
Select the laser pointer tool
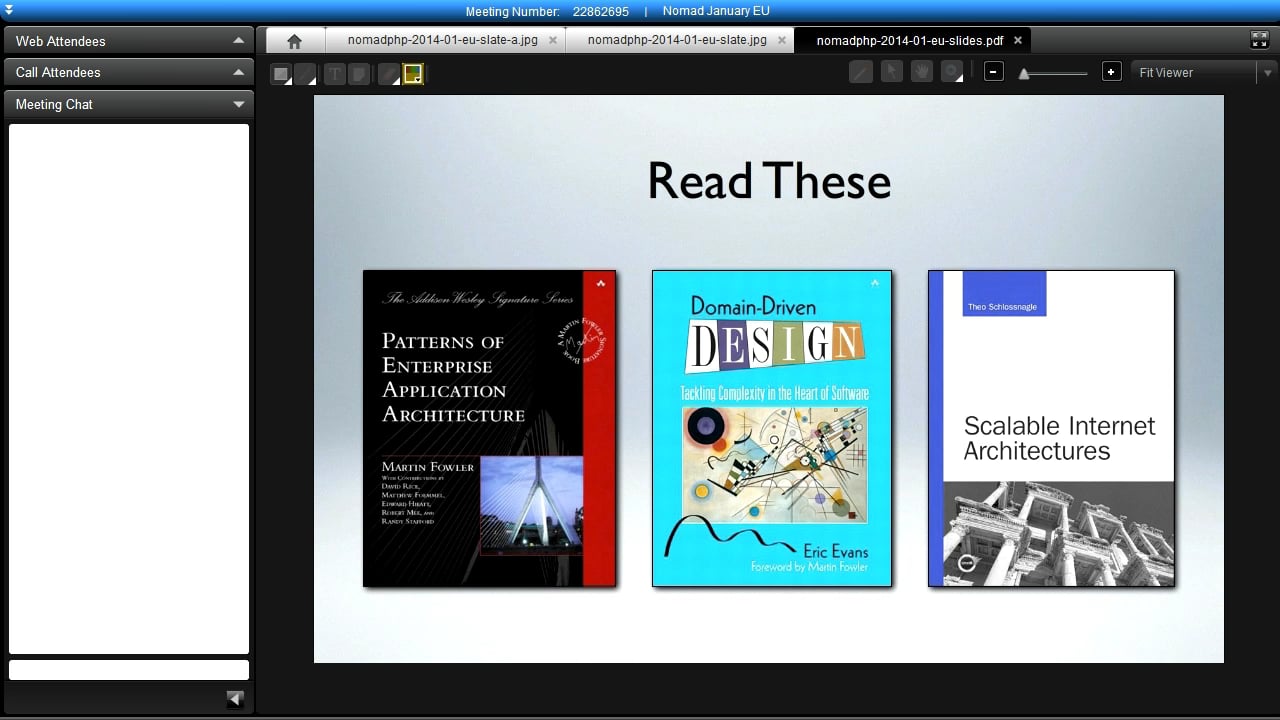861,72
